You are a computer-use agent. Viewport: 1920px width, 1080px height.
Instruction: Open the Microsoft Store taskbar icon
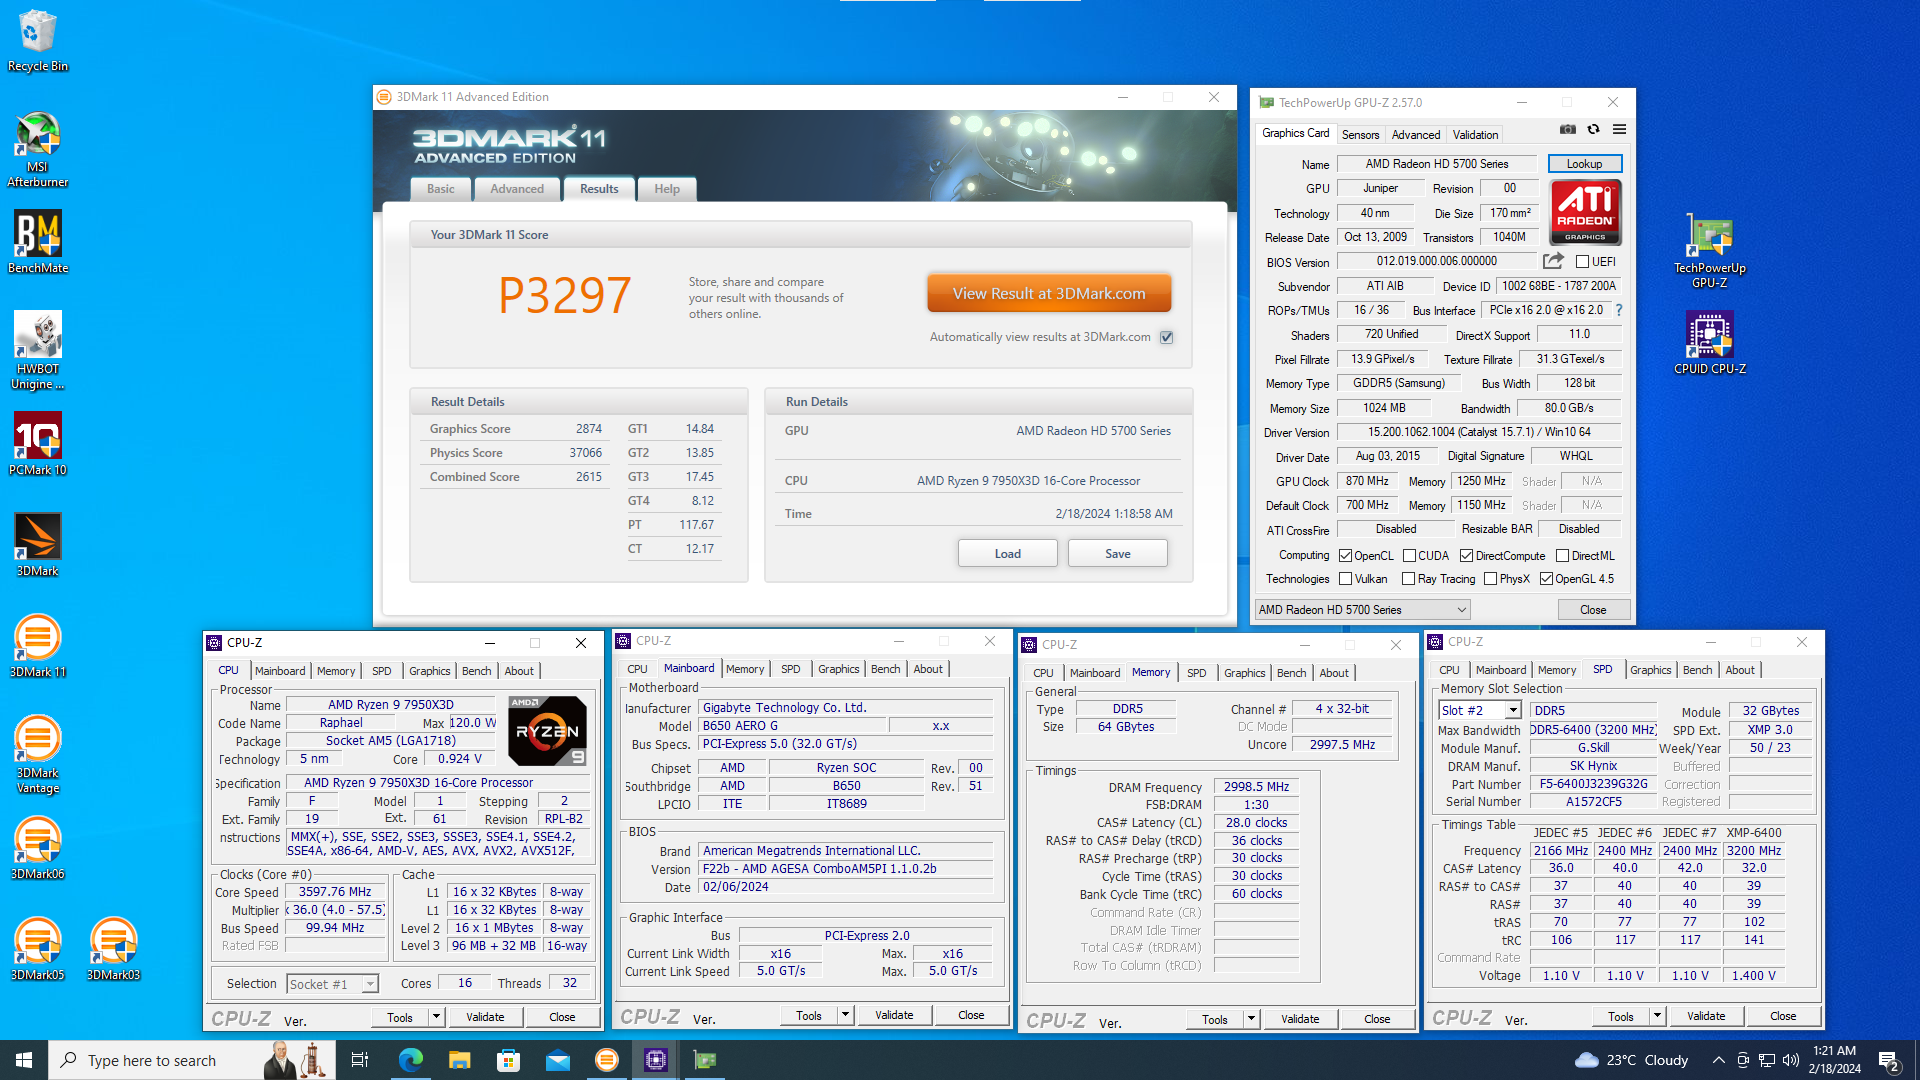[x=508, y=1060]
